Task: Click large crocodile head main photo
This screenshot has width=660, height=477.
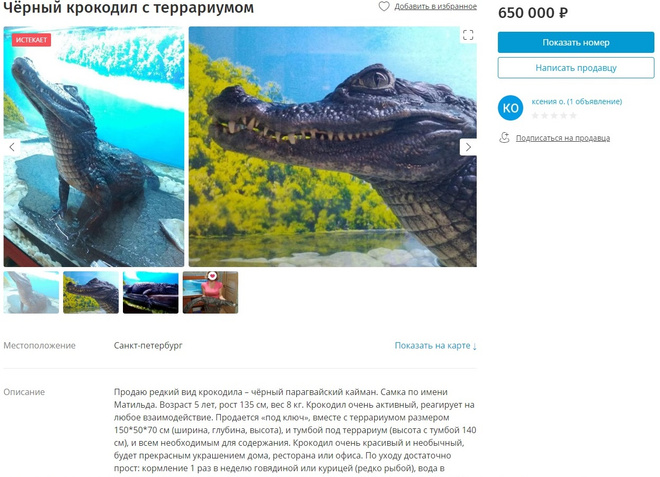Action: coord(333,147)
